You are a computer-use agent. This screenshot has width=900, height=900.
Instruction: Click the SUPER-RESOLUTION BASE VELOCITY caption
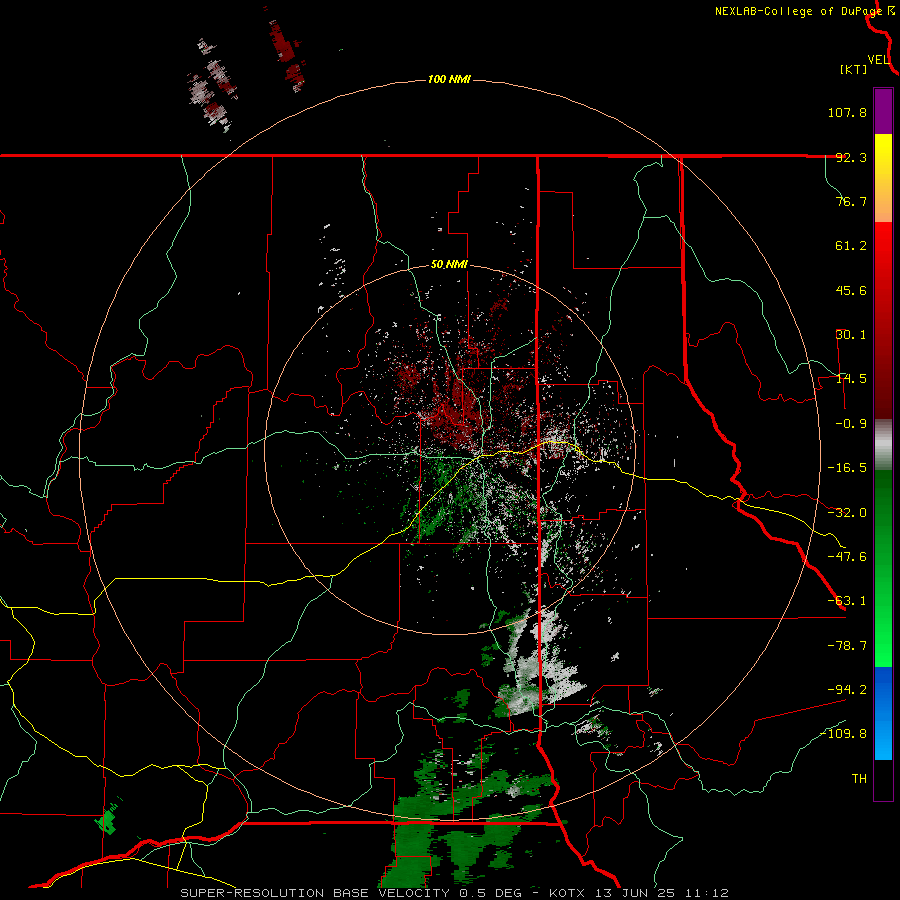pyautogui.click(x=315, y=893)
